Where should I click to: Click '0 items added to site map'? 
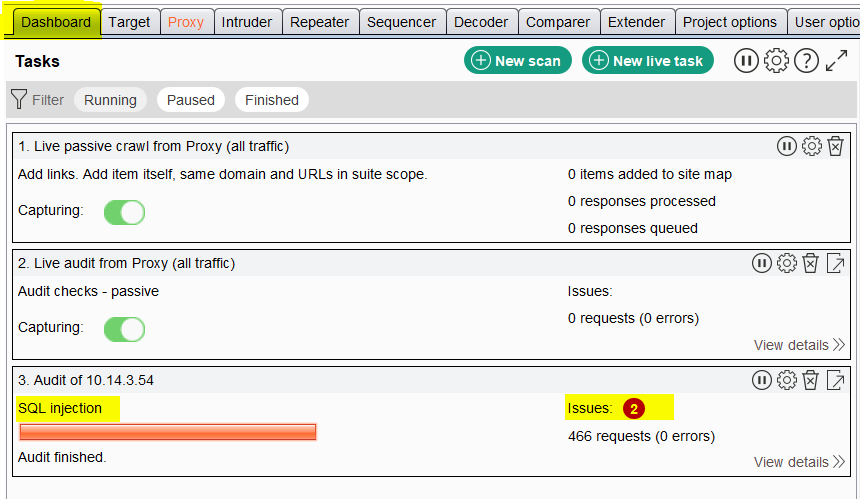click(x=650, y=174)
